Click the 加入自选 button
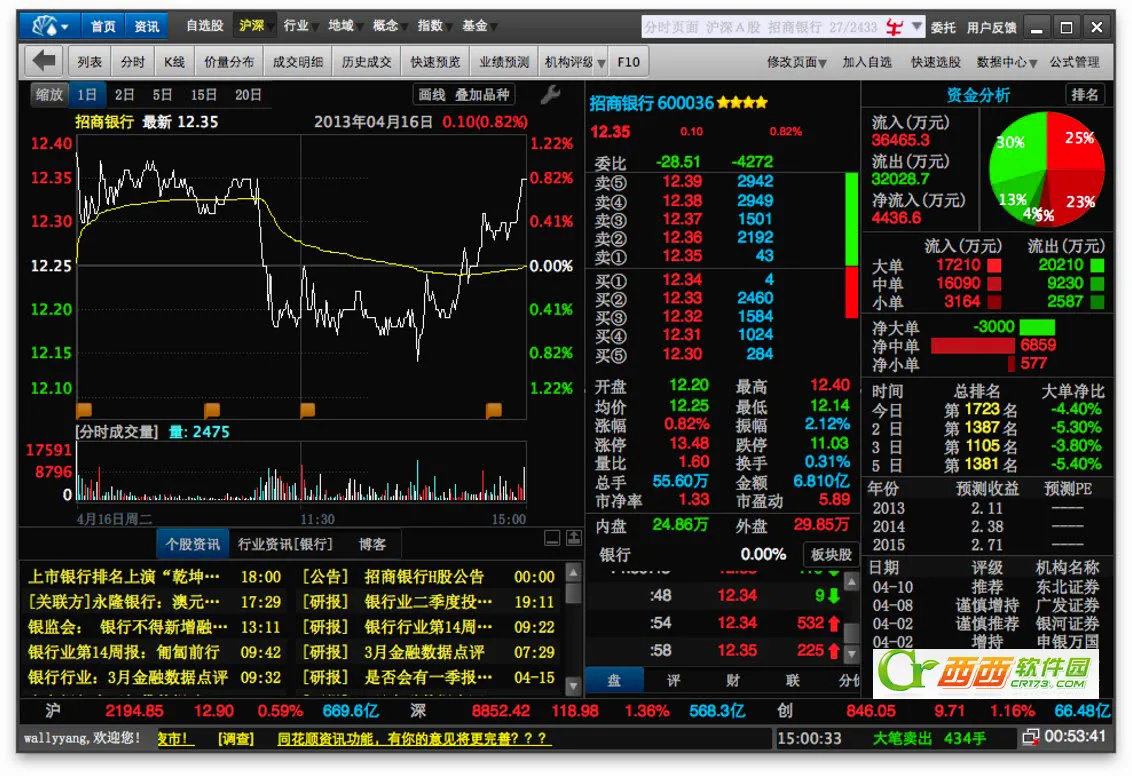The image size is (1132, 776). tap(866, 63)
